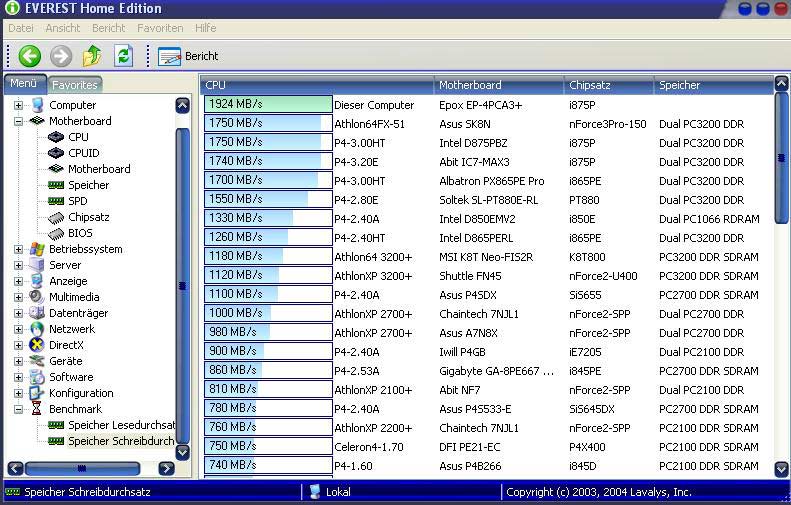Collapse the Benchmark tree node
The height and width of the screenshot is (505, 791).
tap(18, 409)
